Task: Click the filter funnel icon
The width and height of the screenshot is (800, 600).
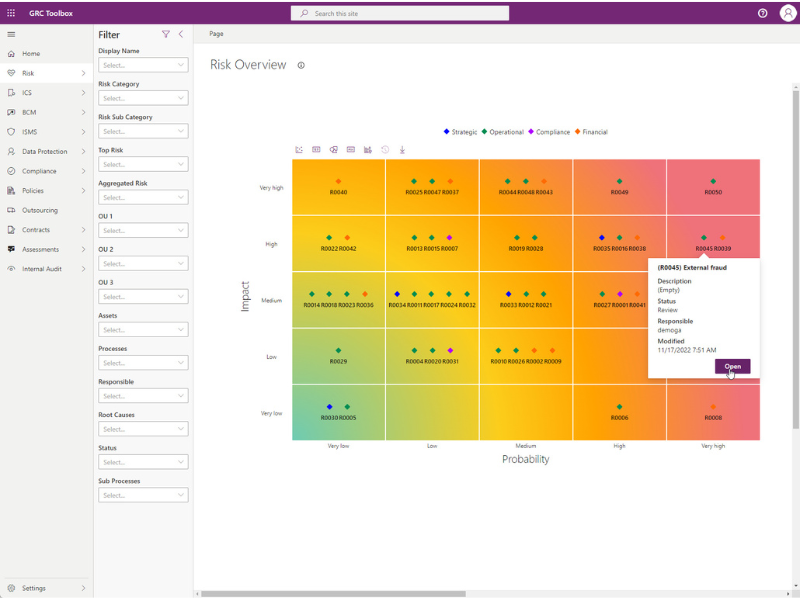Action: tap(166, 34)
